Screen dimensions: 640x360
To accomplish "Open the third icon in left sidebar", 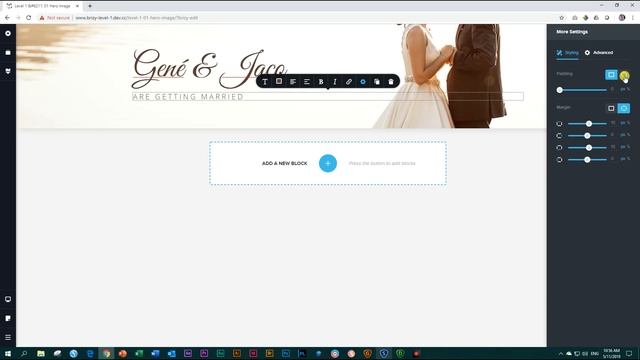I will point(8,71).
